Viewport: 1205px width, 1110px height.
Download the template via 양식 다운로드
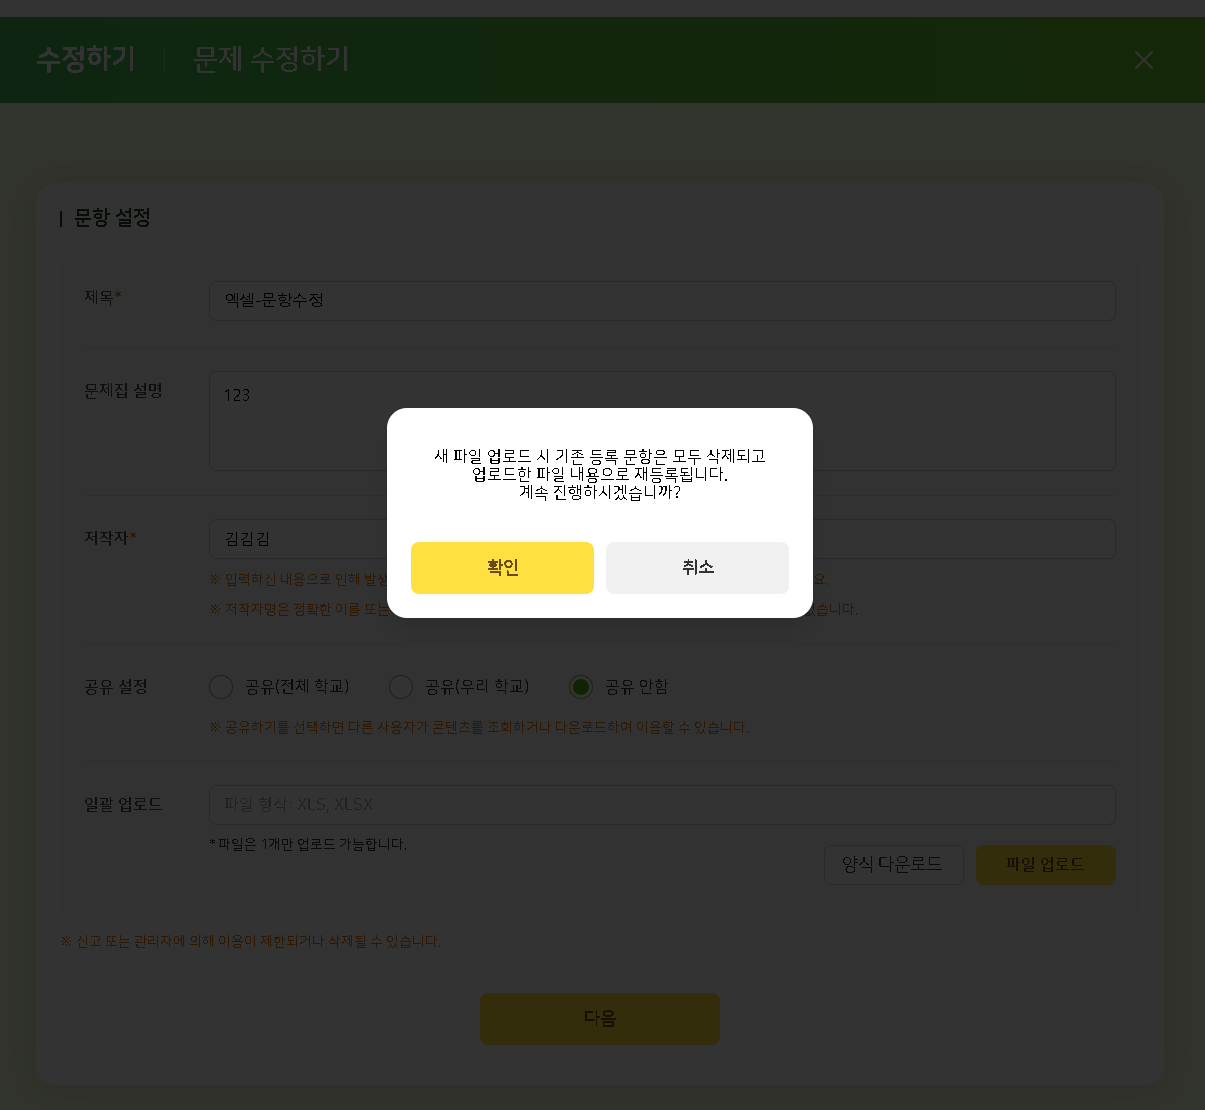point(894,865)
